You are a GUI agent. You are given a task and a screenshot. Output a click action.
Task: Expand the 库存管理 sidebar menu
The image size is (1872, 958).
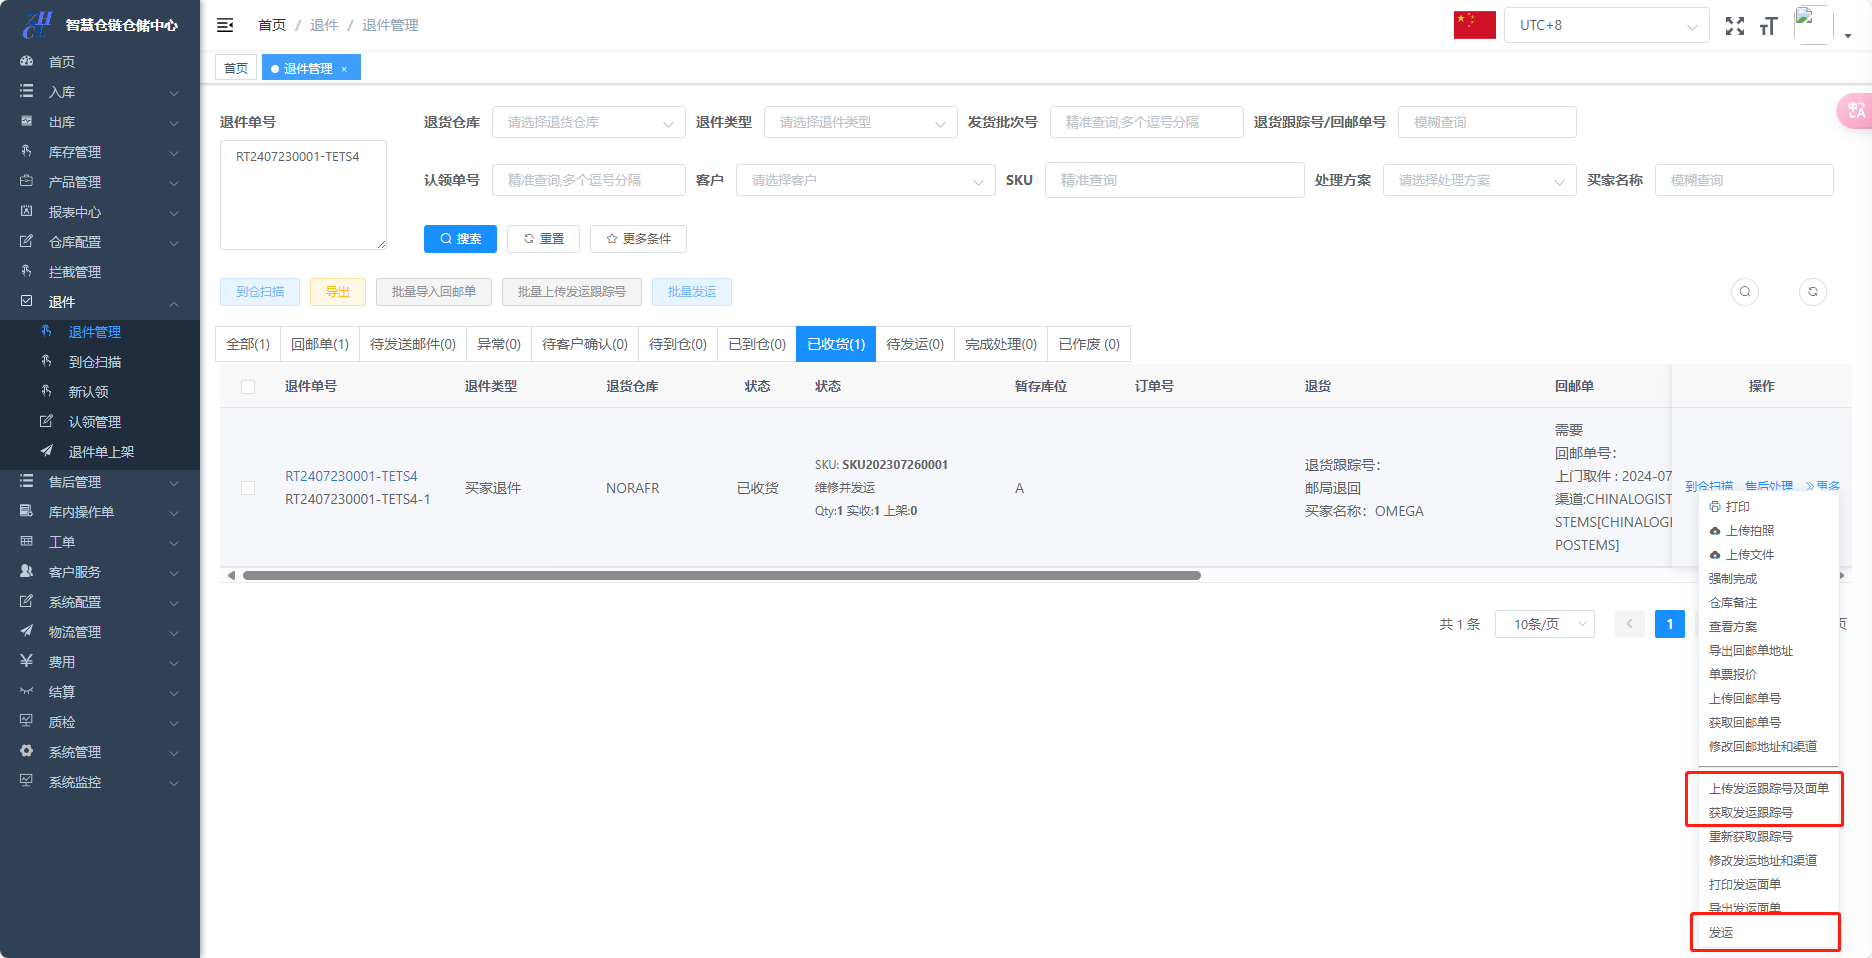coord(100,152)
